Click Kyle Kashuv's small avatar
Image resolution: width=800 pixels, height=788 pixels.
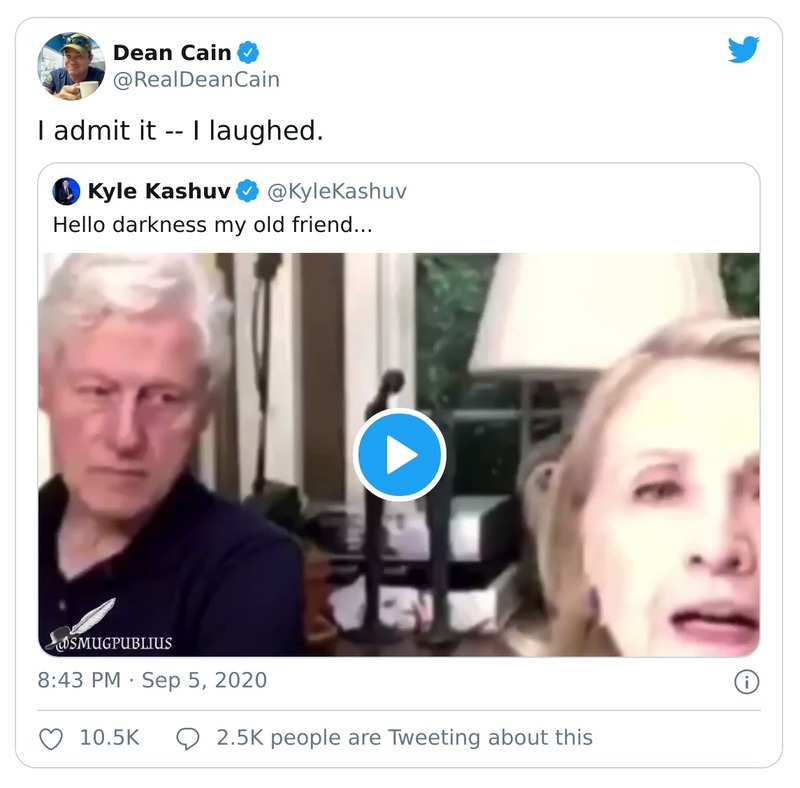point(66,191)
